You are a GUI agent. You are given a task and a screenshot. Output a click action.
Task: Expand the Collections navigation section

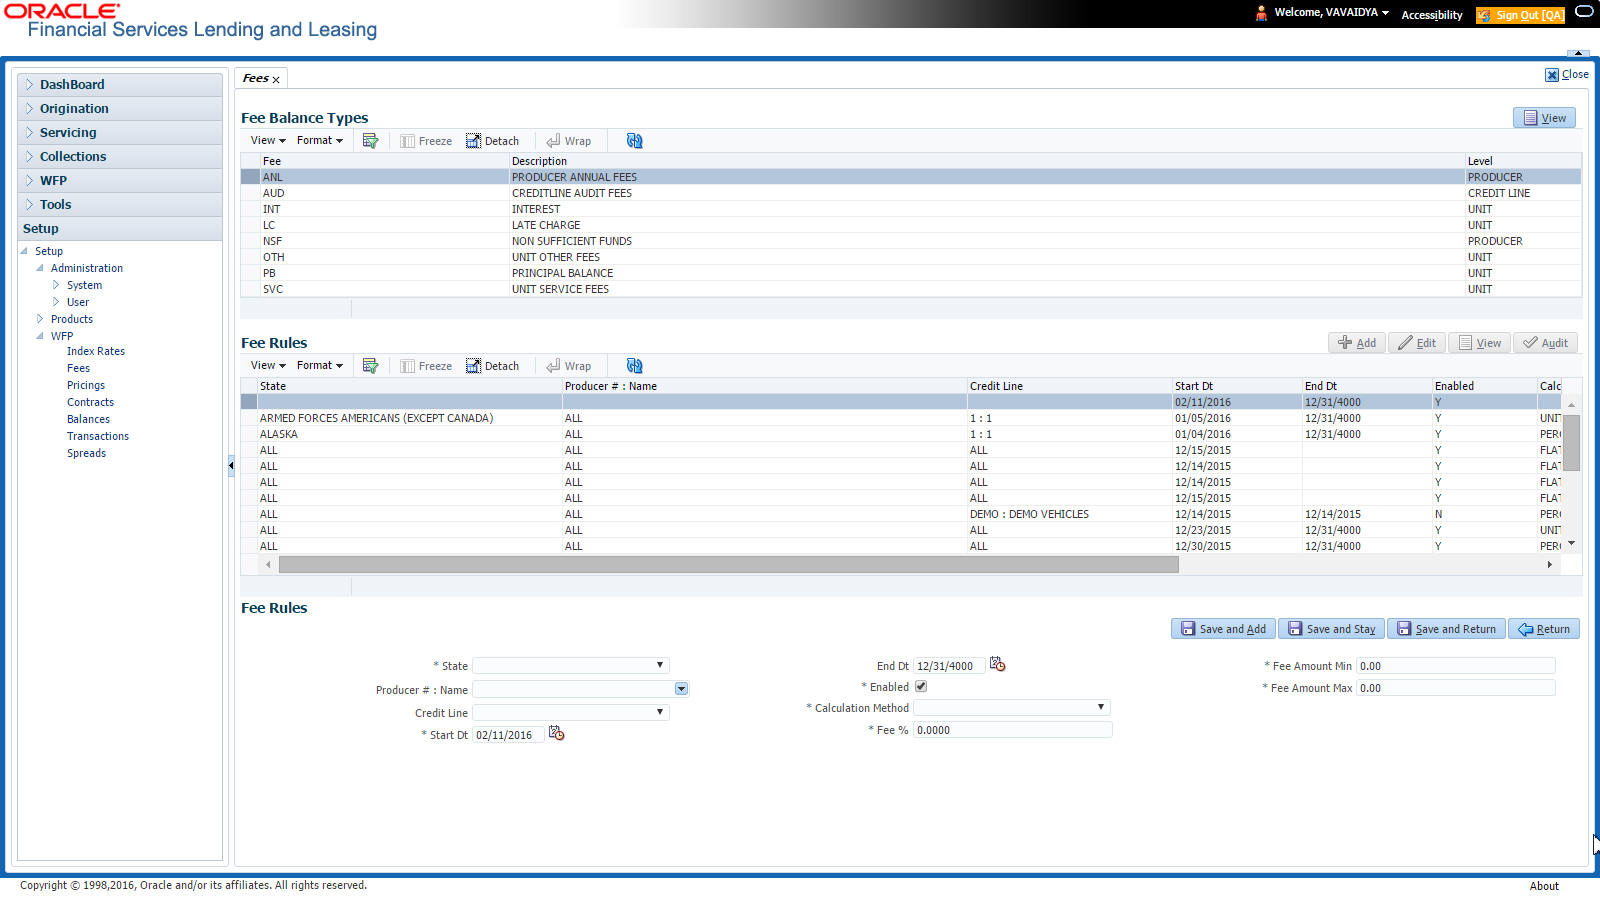120,157
